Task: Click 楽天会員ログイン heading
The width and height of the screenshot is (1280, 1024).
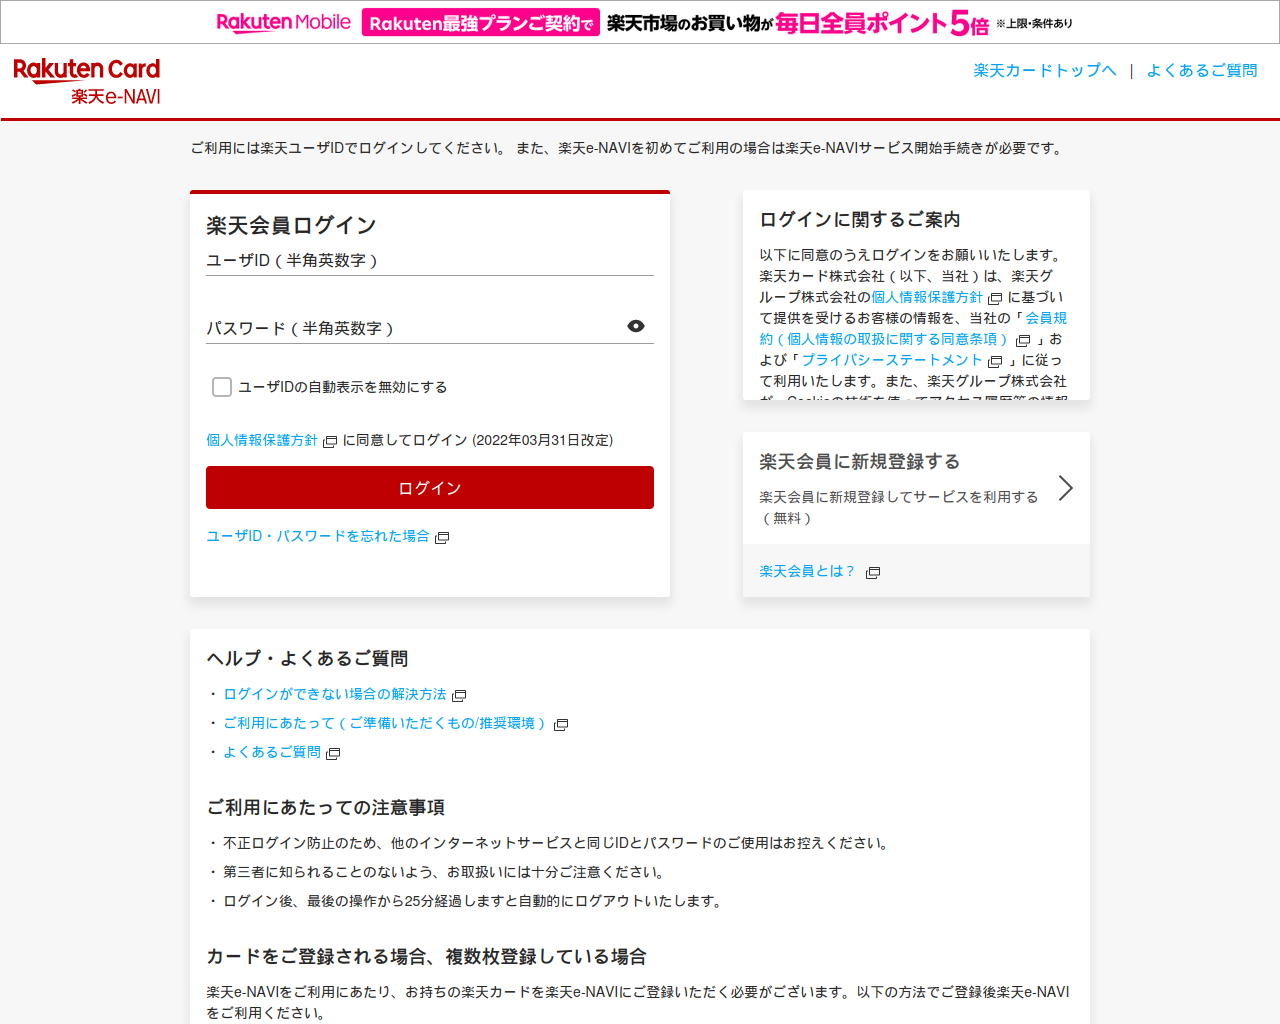Action: click(x=291, y=225)
